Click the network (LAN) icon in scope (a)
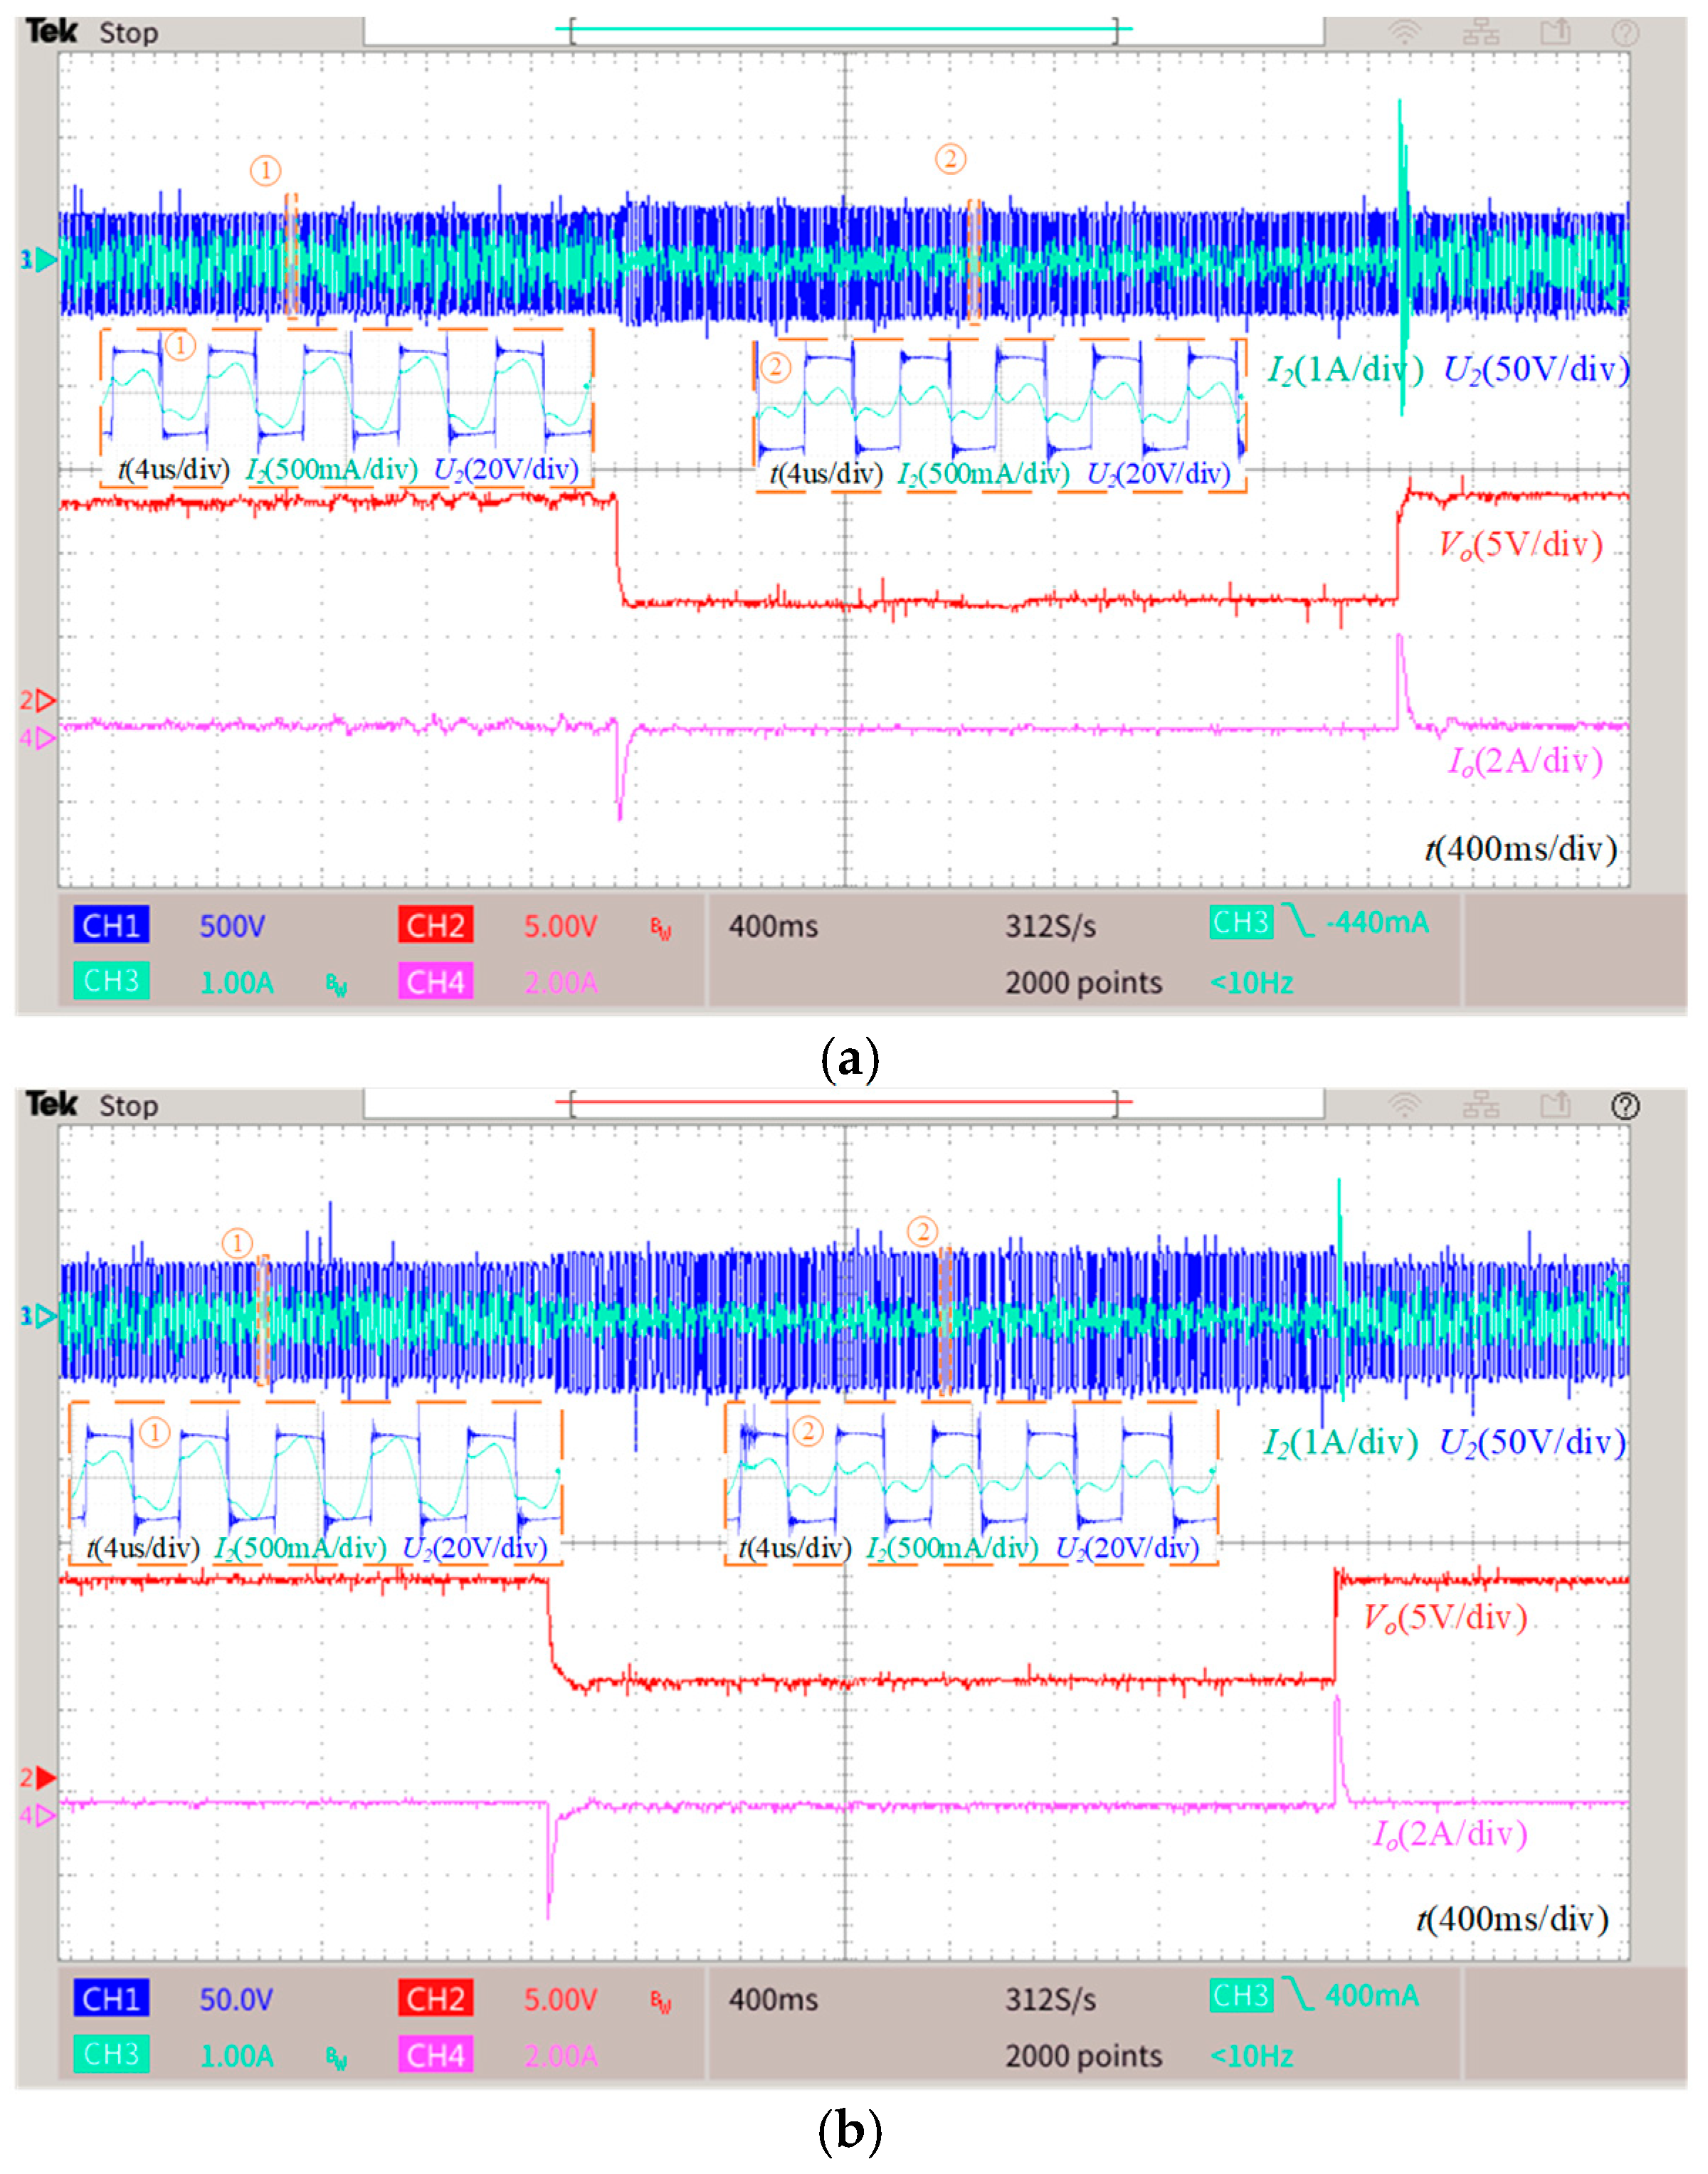Viewport: 1708px width, 2174px height. pos(1480,32)
